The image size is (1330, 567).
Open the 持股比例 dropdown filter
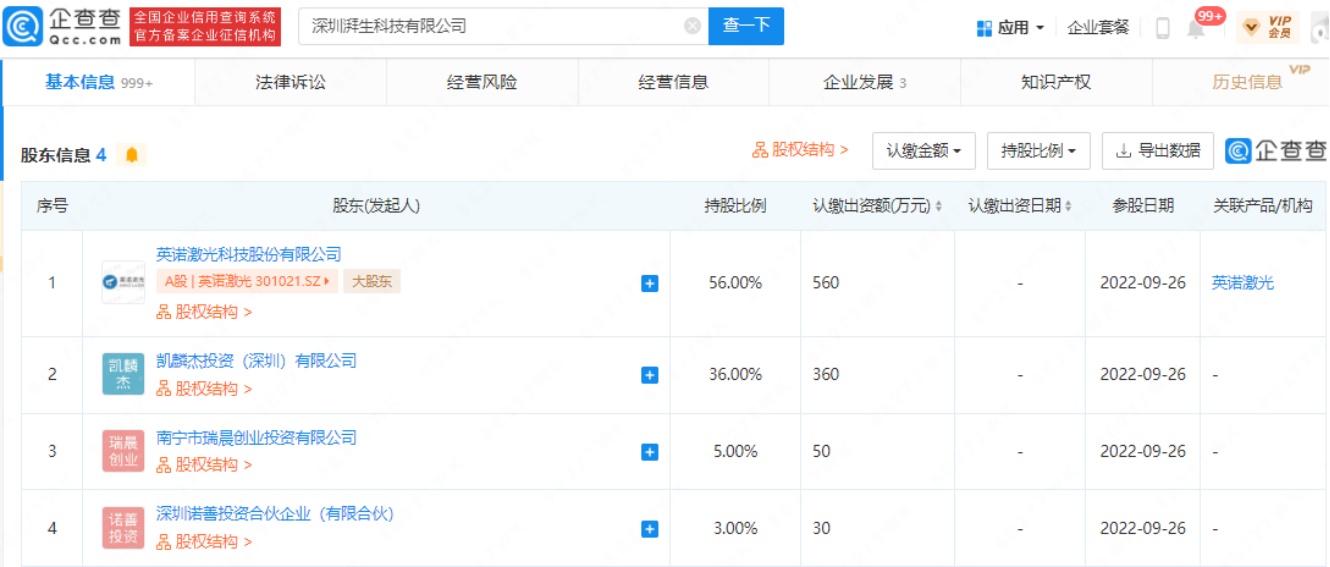(1038, 151)
